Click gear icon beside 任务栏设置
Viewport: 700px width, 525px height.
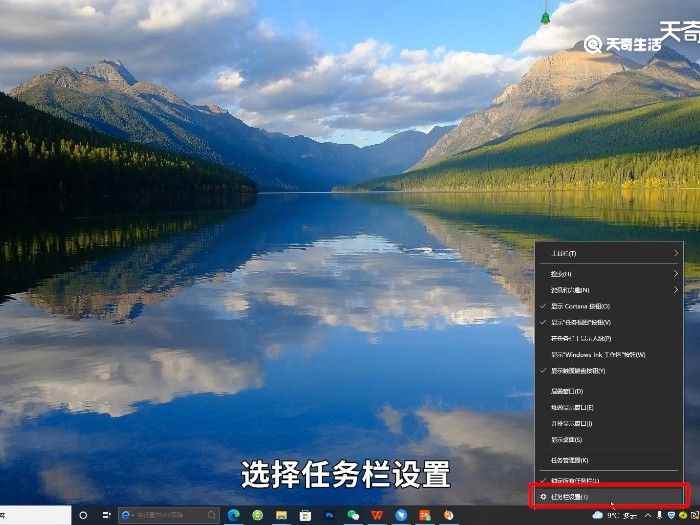(543, 496)
